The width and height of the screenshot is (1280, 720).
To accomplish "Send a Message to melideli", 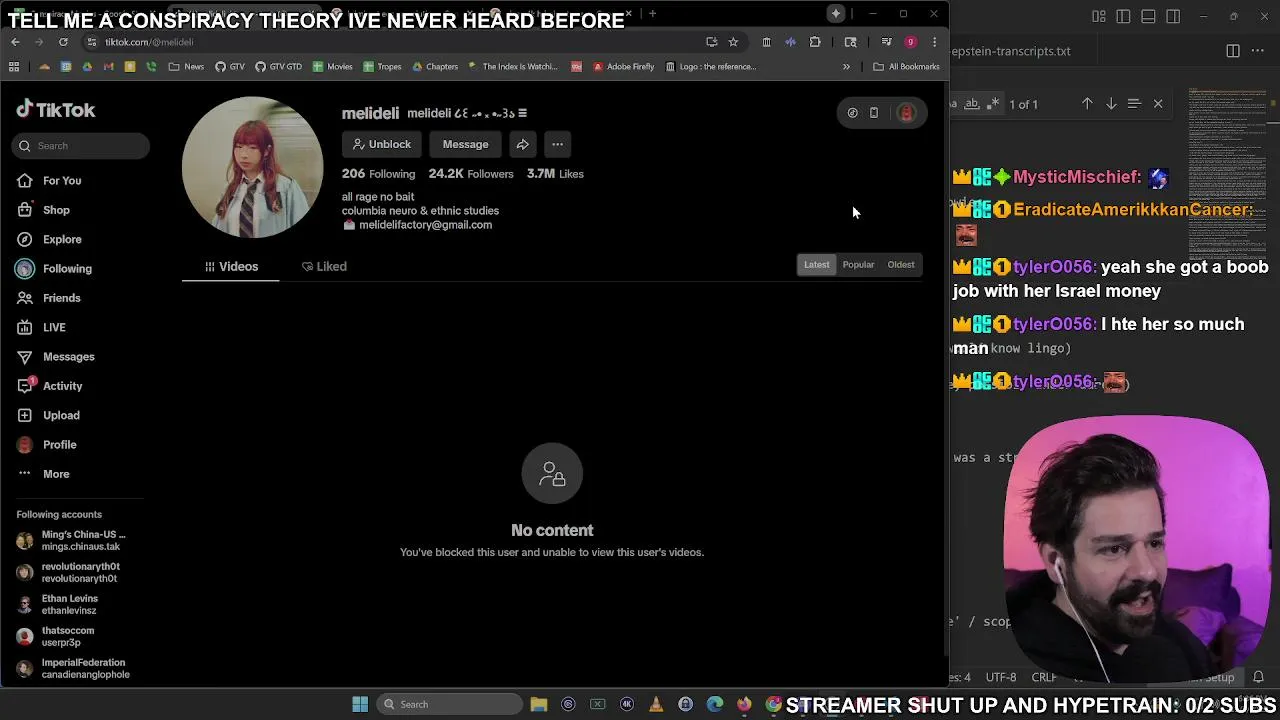I will click(465, 144).
